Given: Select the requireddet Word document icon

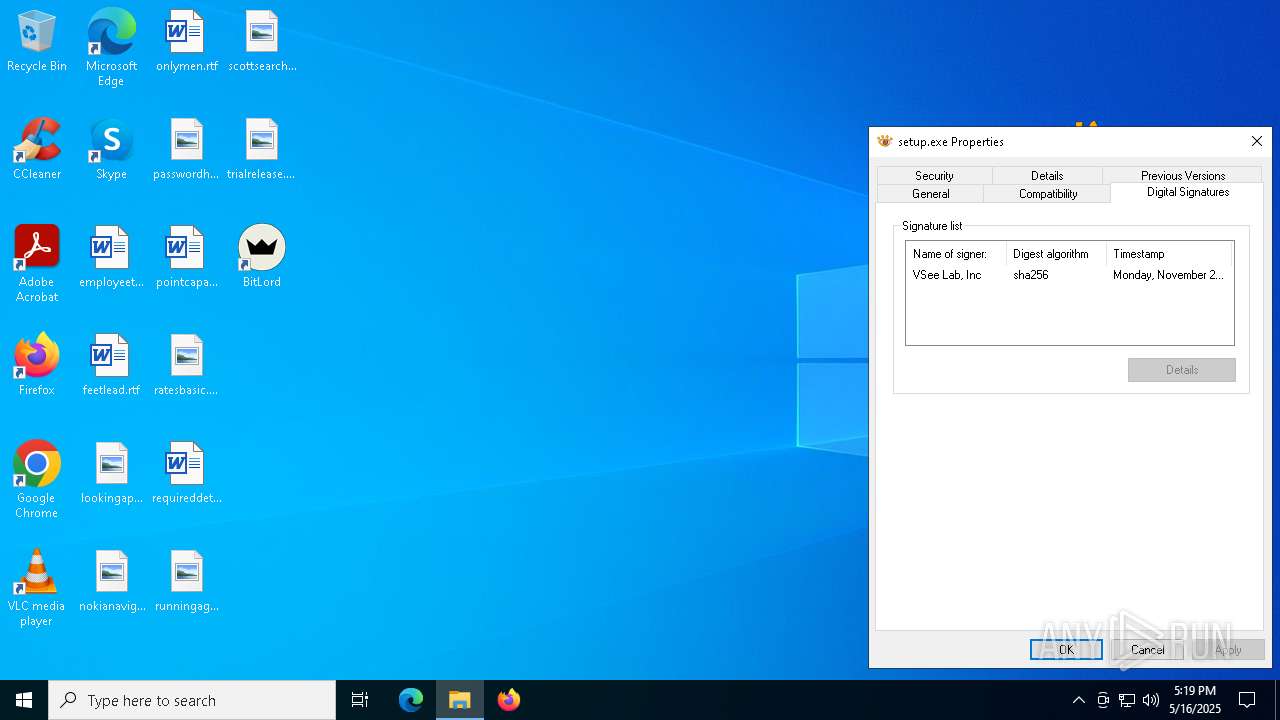Looking at the screenshot, I should click(187, 474).
